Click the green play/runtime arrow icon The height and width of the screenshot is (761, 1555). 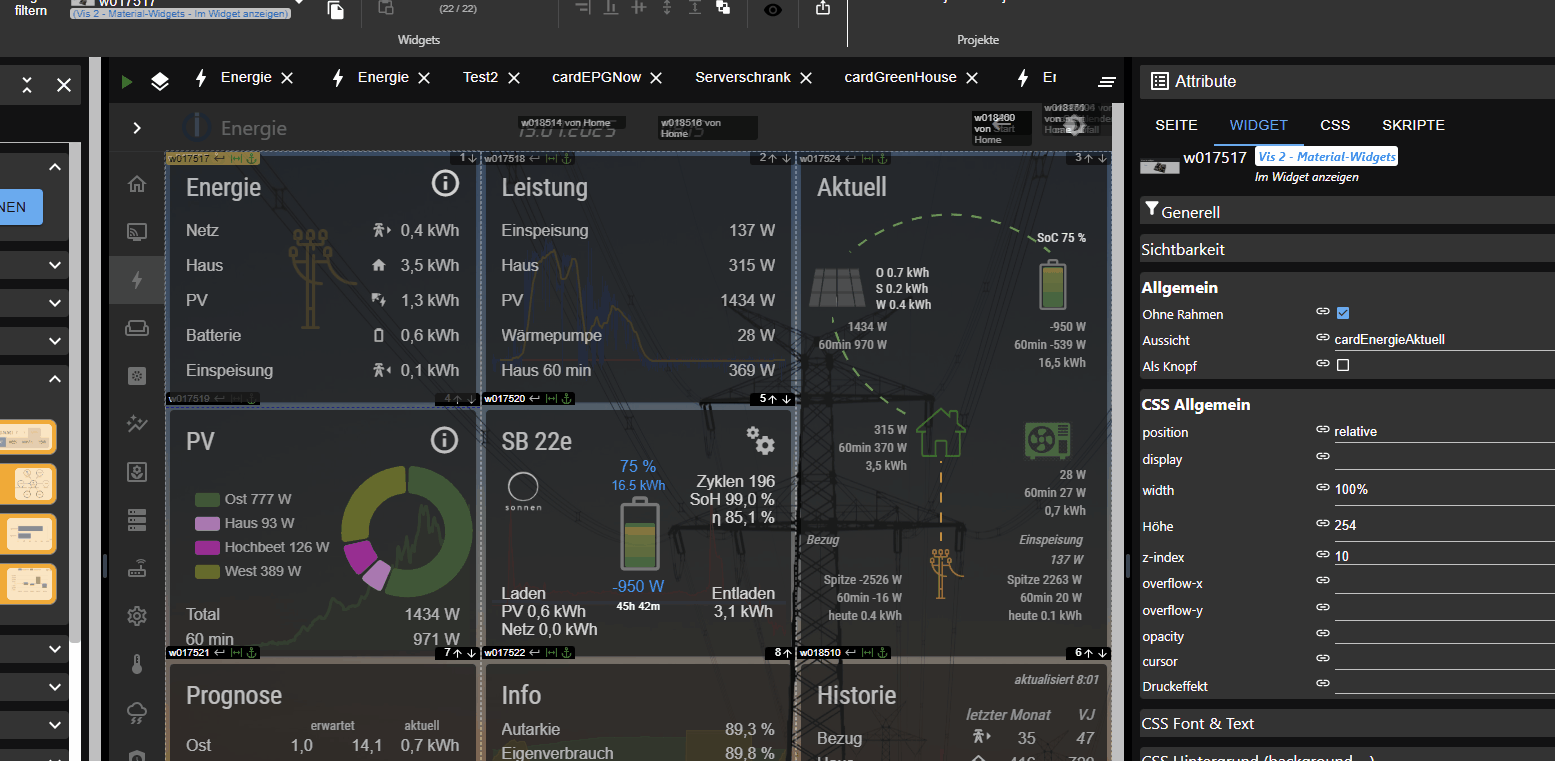pos(127,81)
